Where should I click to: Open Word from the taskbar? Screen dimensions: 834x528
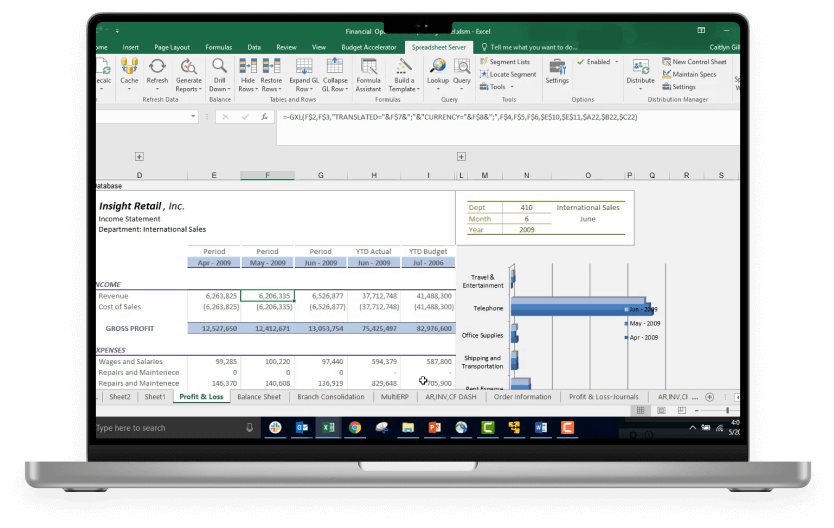pyautogui.click(x=541, y=428)
